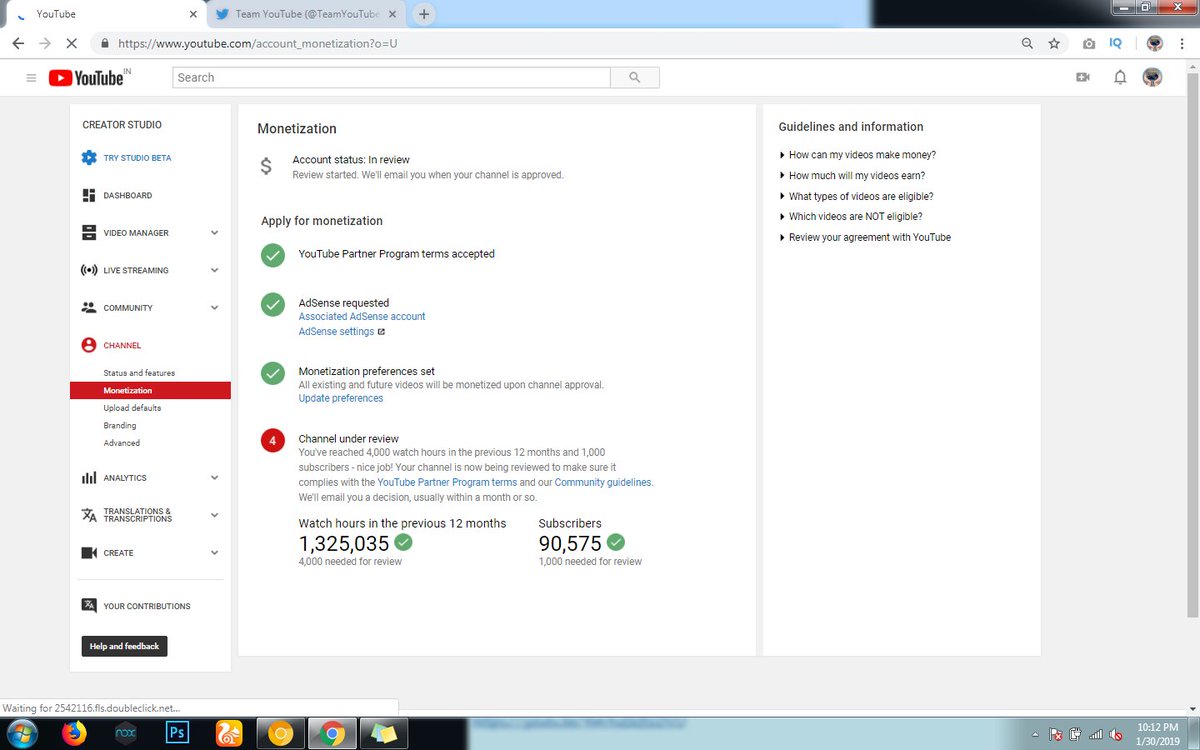This screenshot has height=750, width=1200.
Task: Click the Help and feedback button
Action: [x=124, y=646]
